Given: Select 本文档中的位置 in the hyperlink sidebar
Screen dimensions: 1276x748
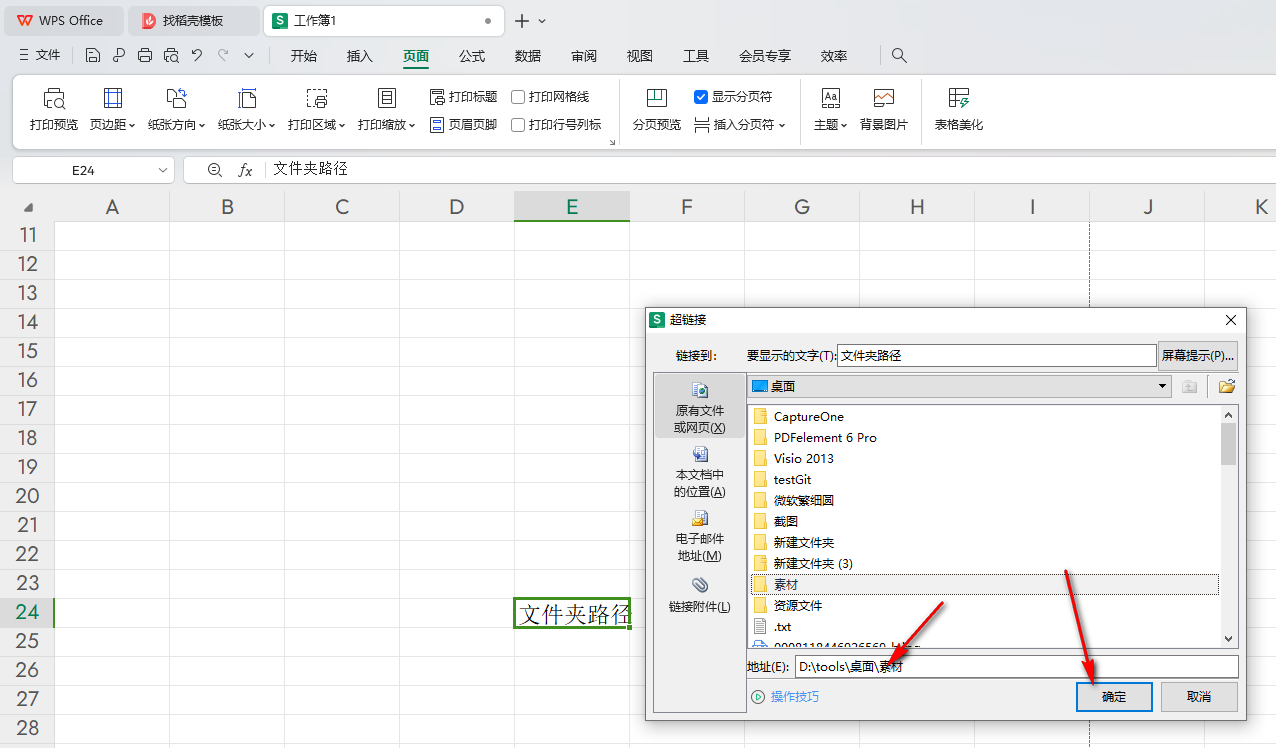Looking at the screenshot, I should click(700, 470).
